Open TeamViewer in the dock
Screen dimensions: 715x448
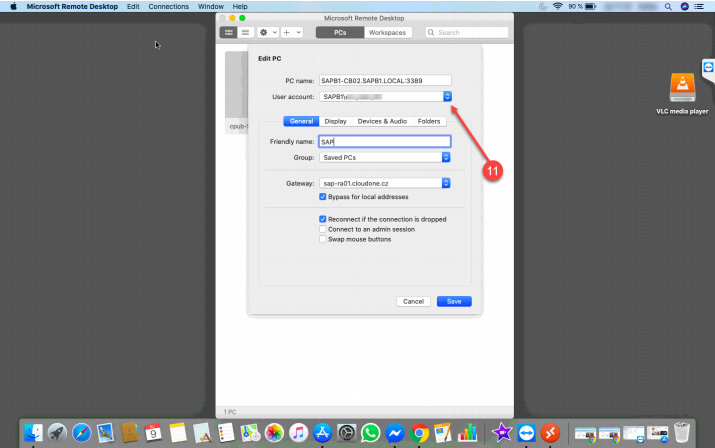click(x=526, y=432)
